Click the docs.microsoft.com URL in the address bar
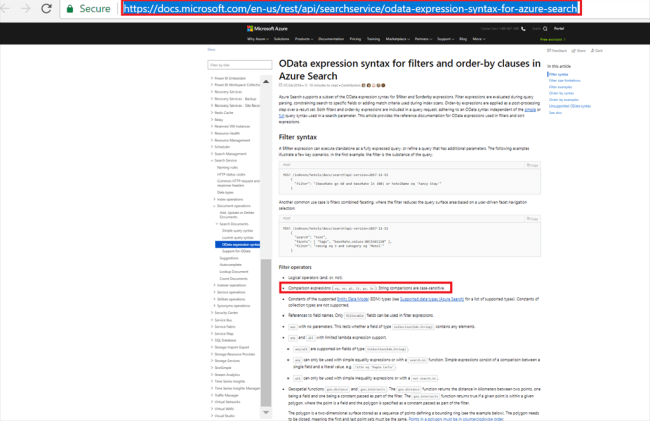 351,9
